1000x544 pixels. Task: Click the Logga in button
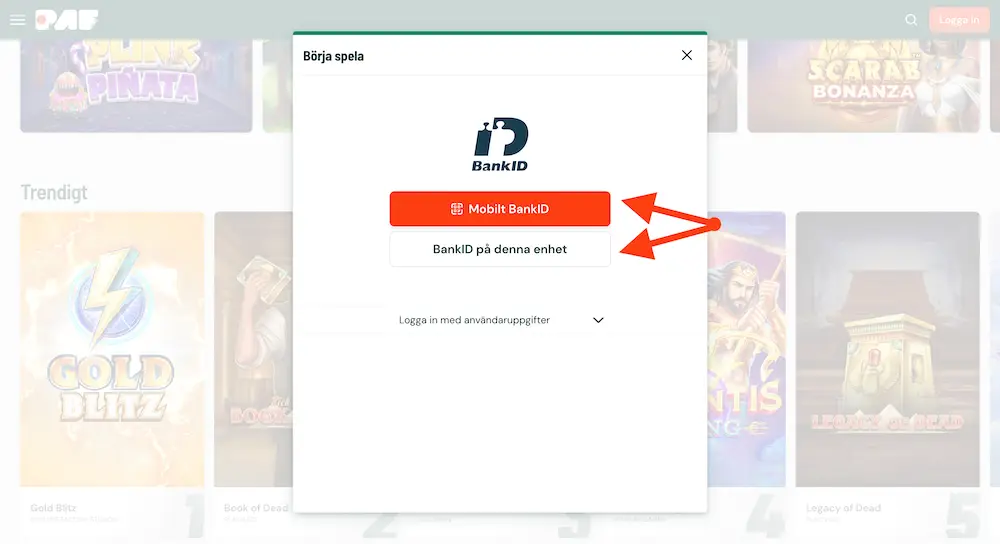pos(959,20)
